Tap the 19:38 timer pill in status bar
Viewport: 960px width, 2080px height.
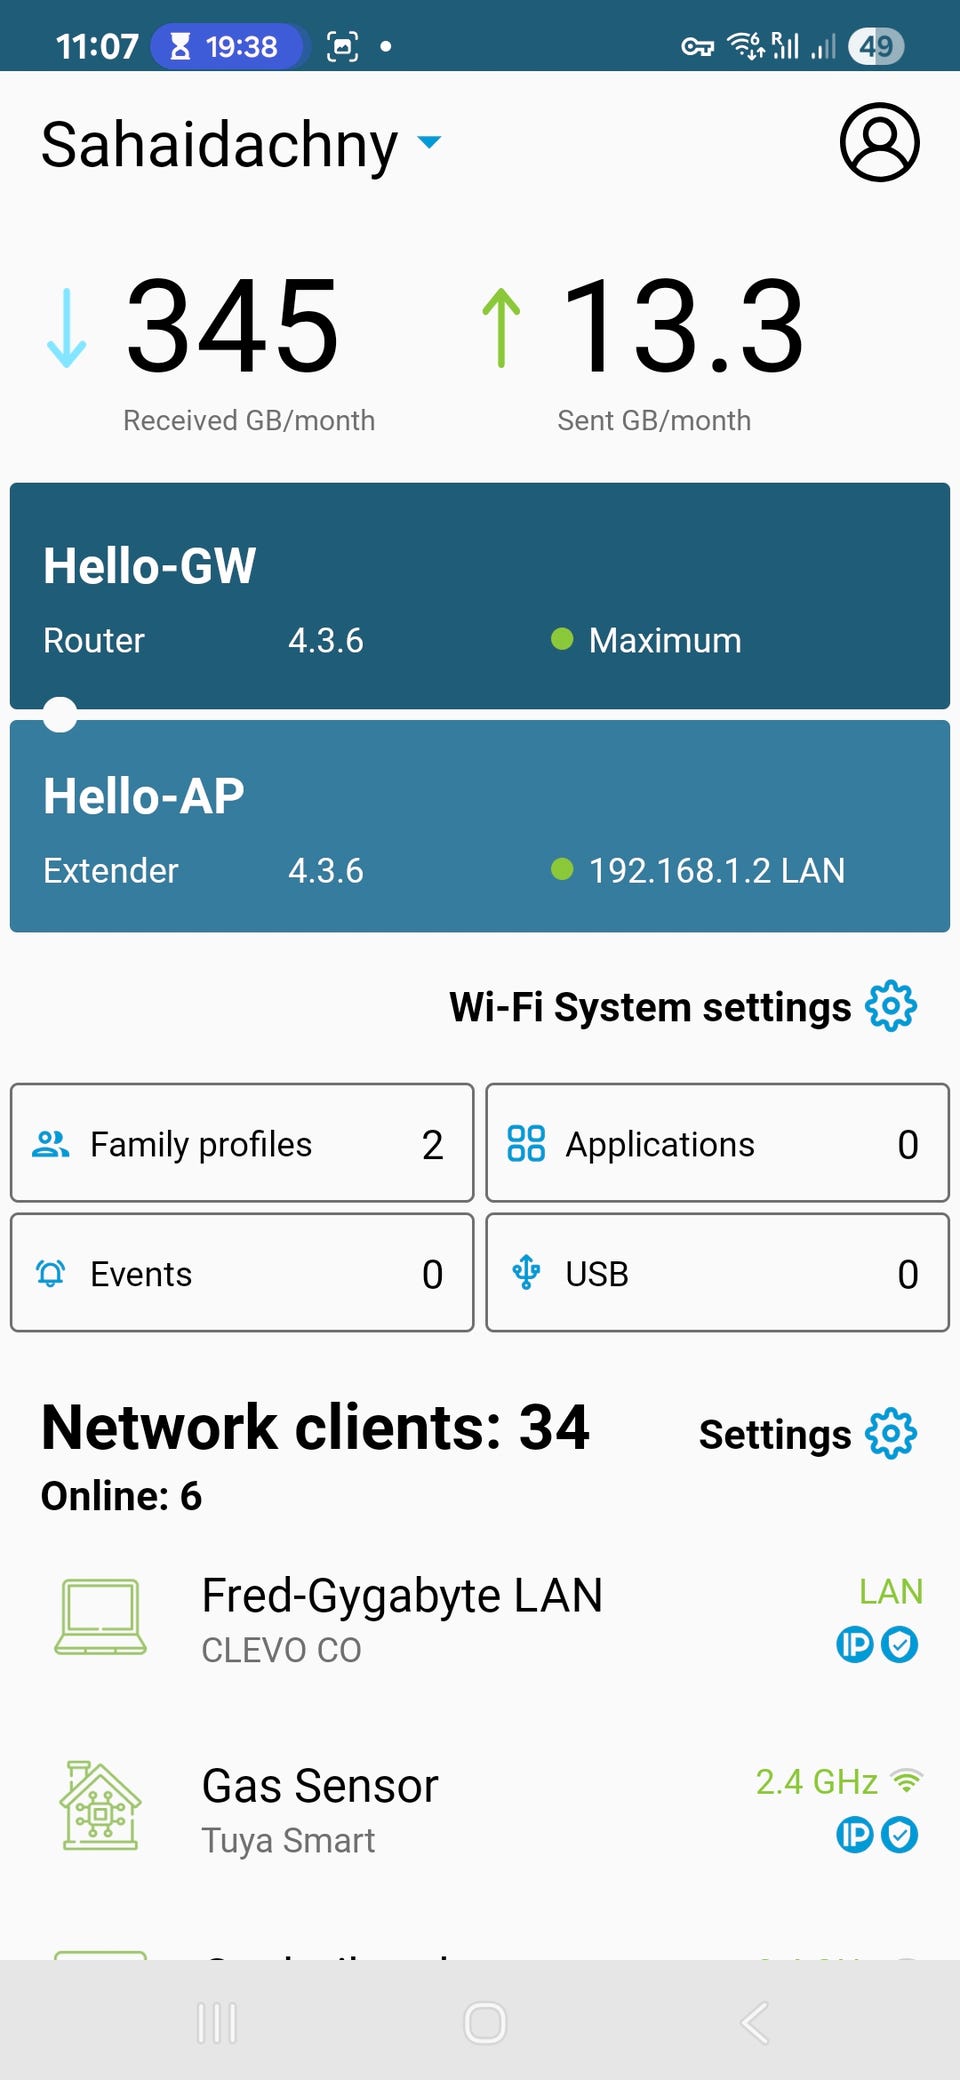[x=226, y=46]
